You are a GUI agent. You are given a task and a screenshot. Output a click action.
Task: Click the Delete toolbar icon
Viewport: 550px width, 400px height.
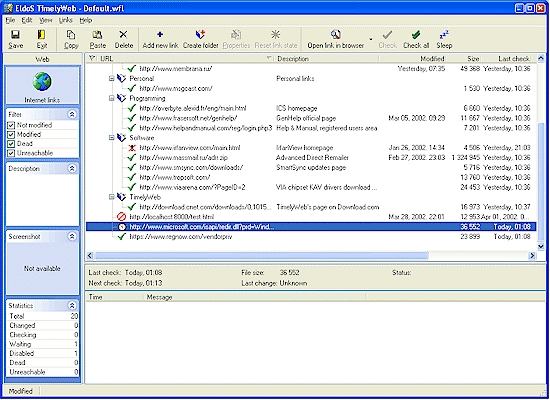tap(123, 34)
